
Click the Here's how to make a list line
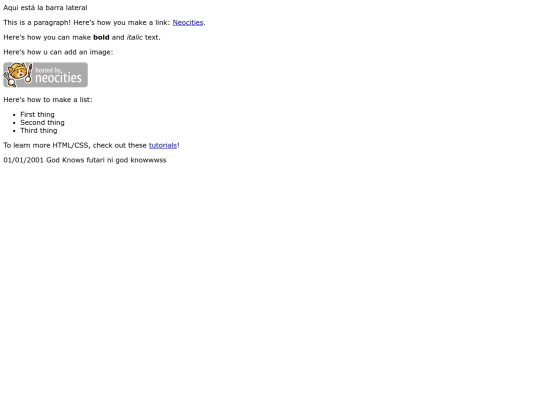click(48, 100)
